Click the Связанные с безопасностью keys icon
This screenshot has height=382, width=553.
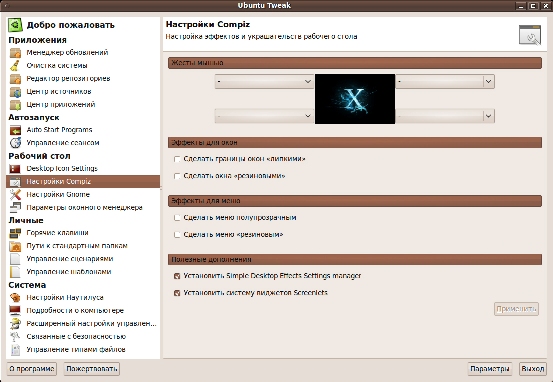(x=15, y=337)
